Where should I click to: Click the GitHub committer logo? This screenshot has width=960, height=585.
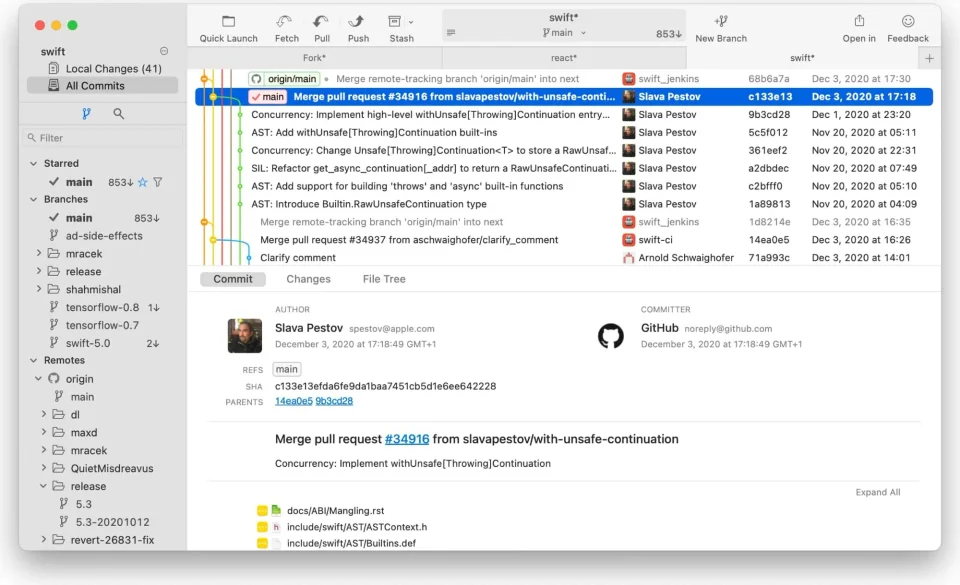[x=610, y=336]
